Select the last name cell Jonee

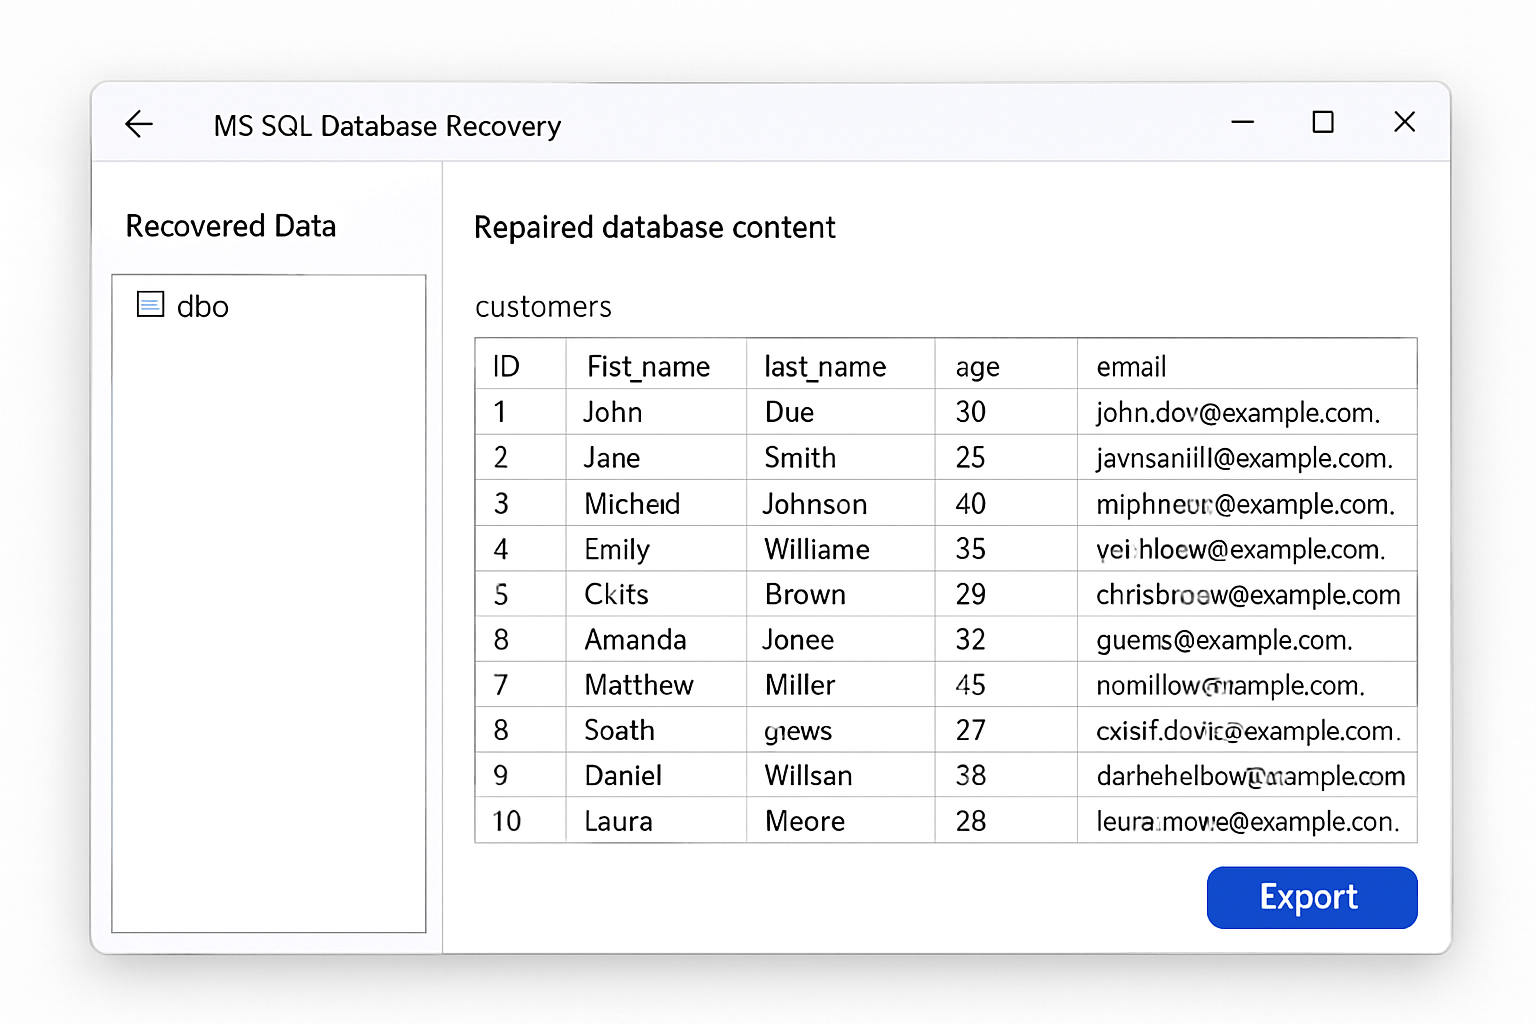tap(840, 639)
